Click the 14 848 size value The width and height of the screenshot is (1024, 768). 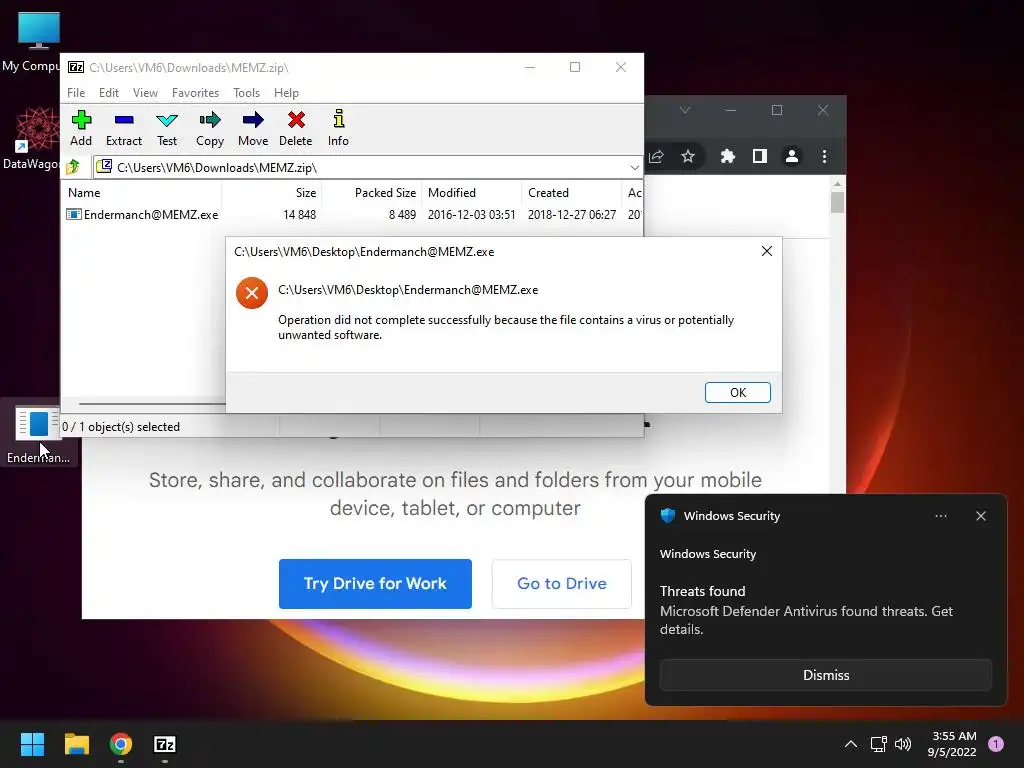tap(299, 215)
